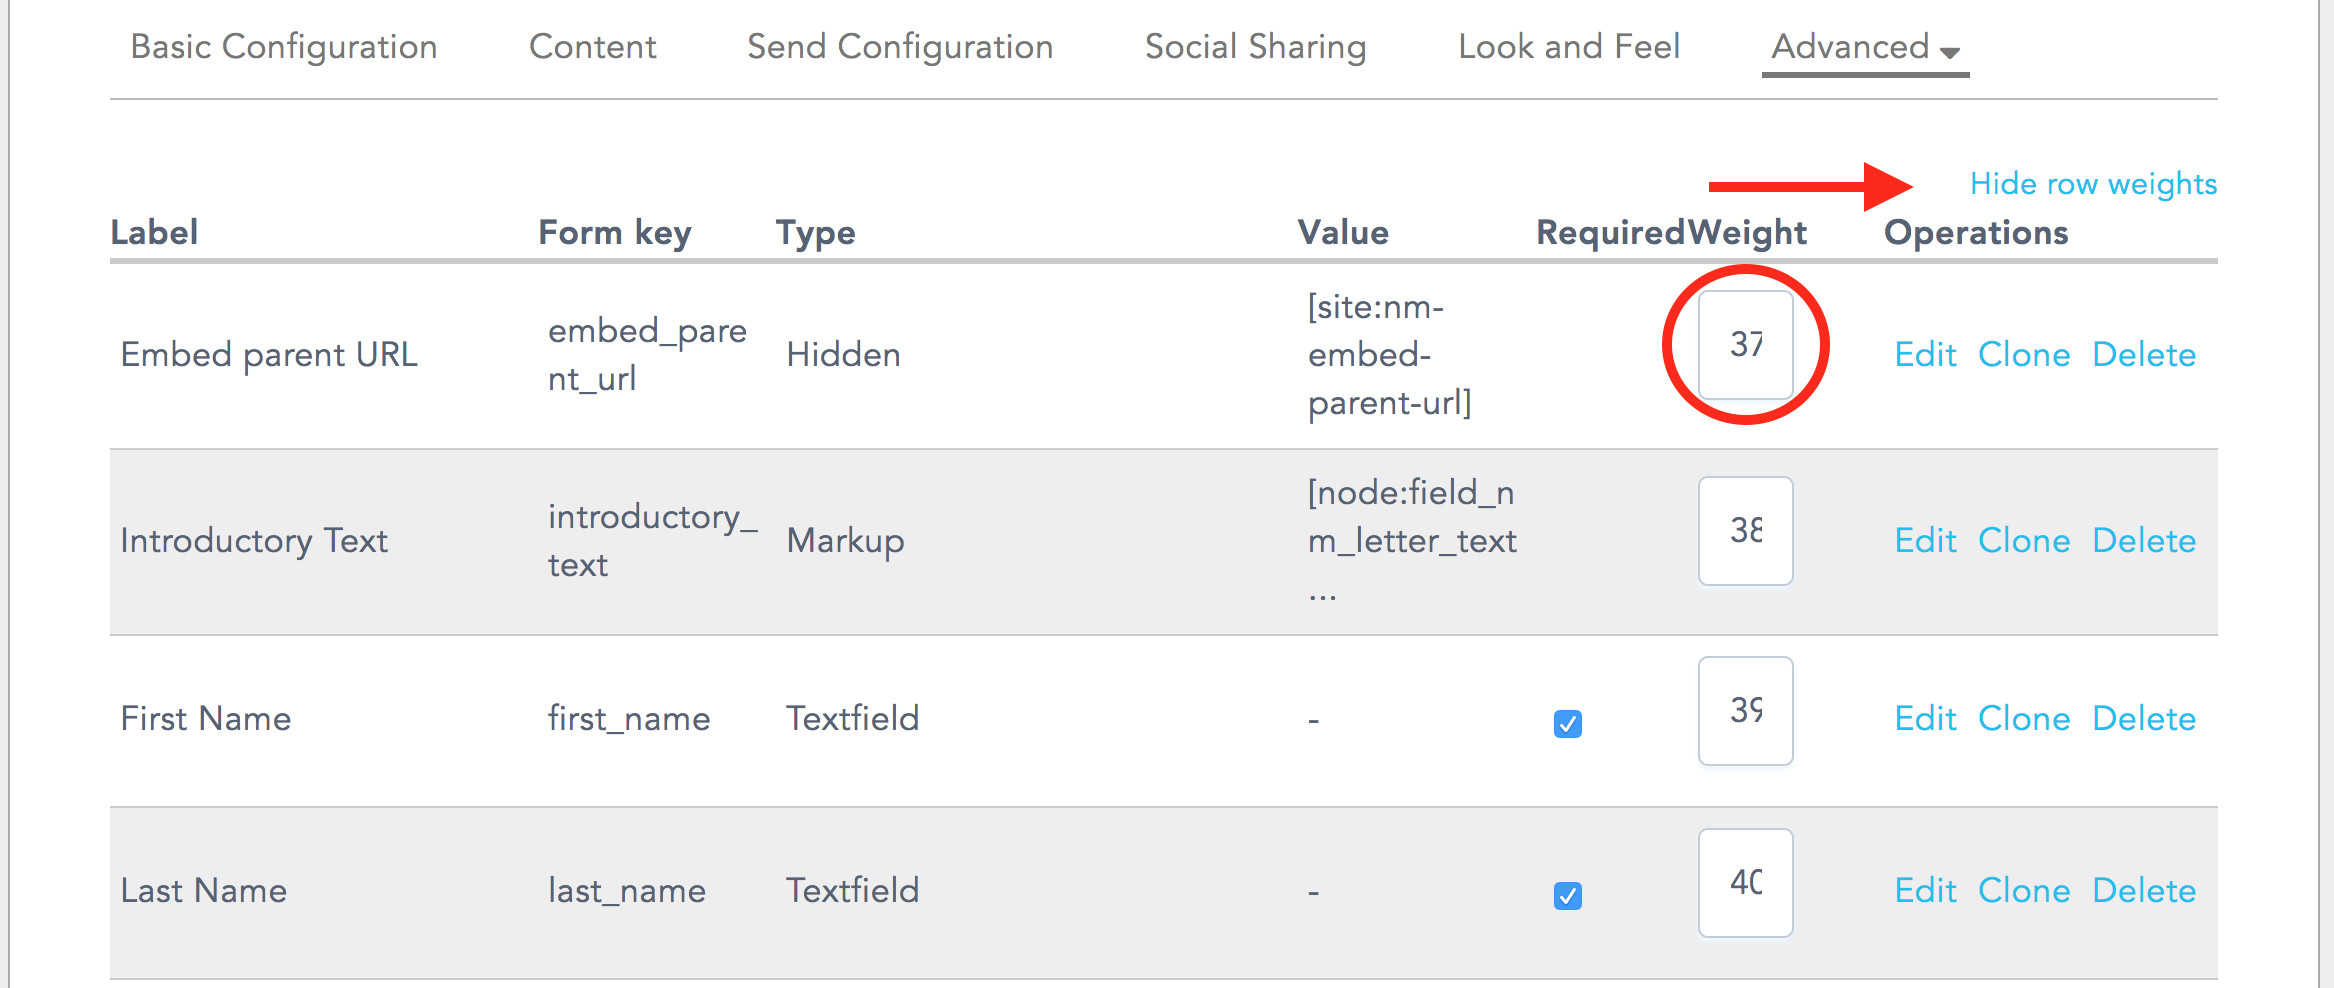Switch to the Send Configuration tab
Screen dimensions: 2334x988
pyautogui.click(x=898, y=46)
